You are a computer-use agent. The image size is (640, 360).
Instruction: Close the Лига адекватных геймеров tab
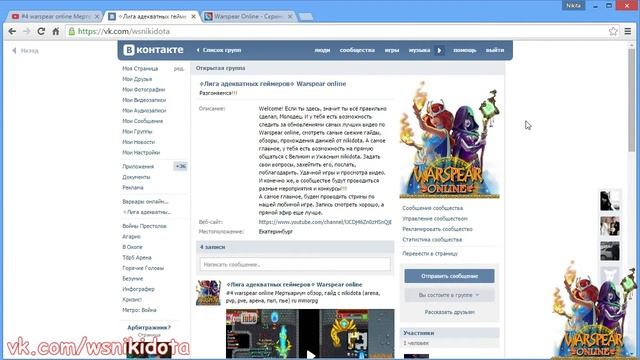tap(193, 16)
